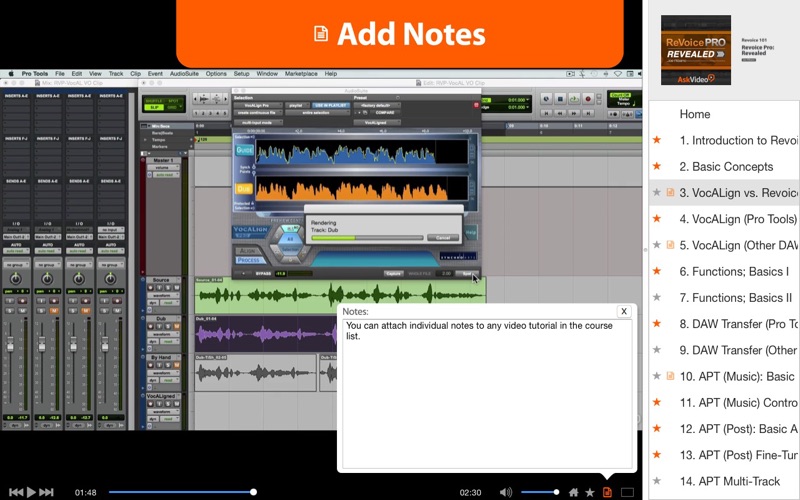The image size is (800, 500).
Task: Enter fullscreen with the rectangle icon
Action: 627,492
